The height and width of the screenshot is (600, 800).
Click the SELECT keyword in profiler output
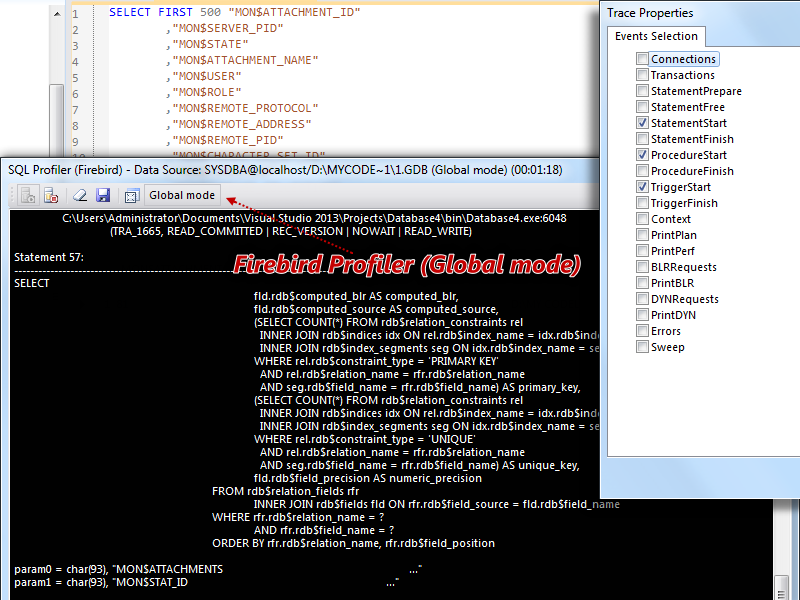click(32, 283)
